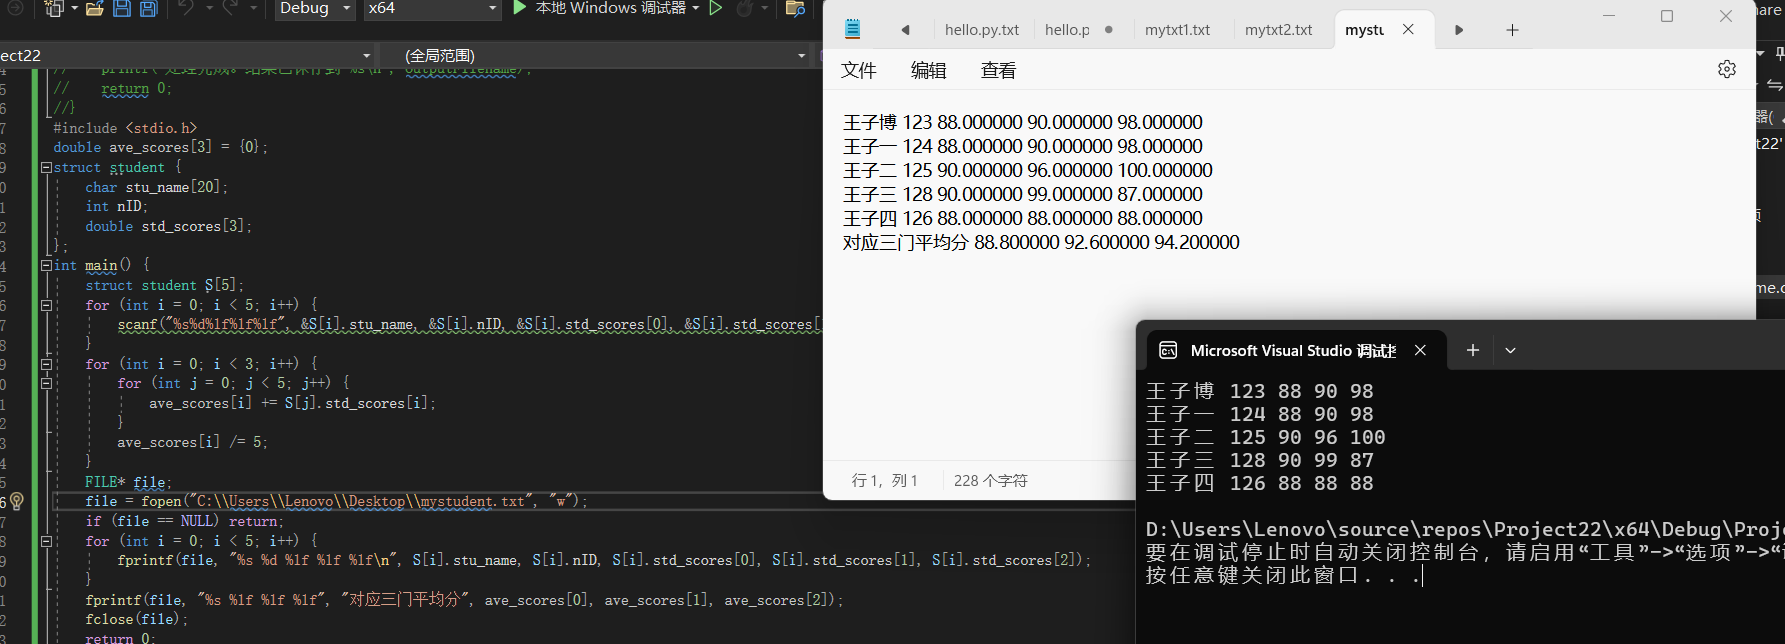
Task: Click the unsaved dot on hello.p tab
Action: pos(1108,30)
